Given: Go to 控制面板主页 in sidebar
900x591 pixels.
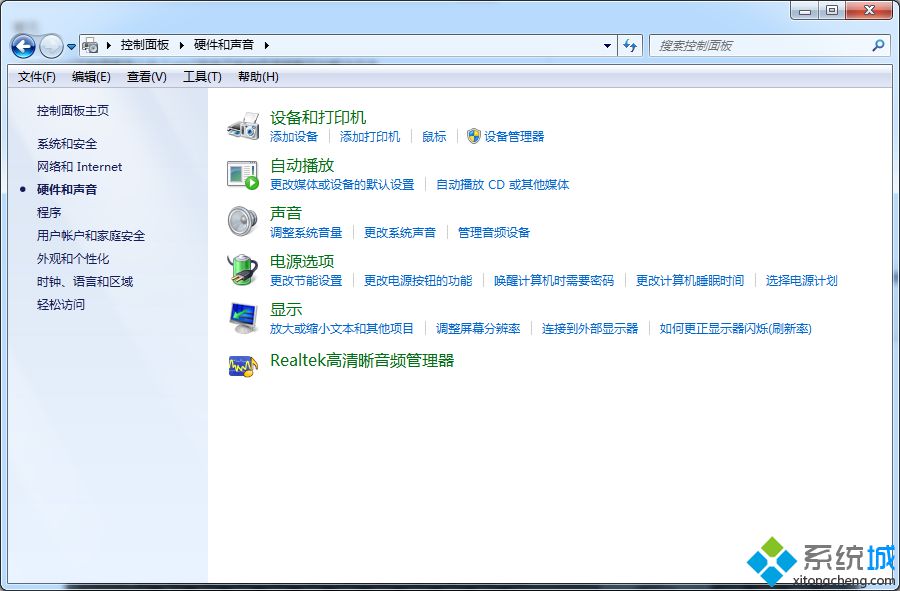Looking at the screenshot, I should click(73, 110).
